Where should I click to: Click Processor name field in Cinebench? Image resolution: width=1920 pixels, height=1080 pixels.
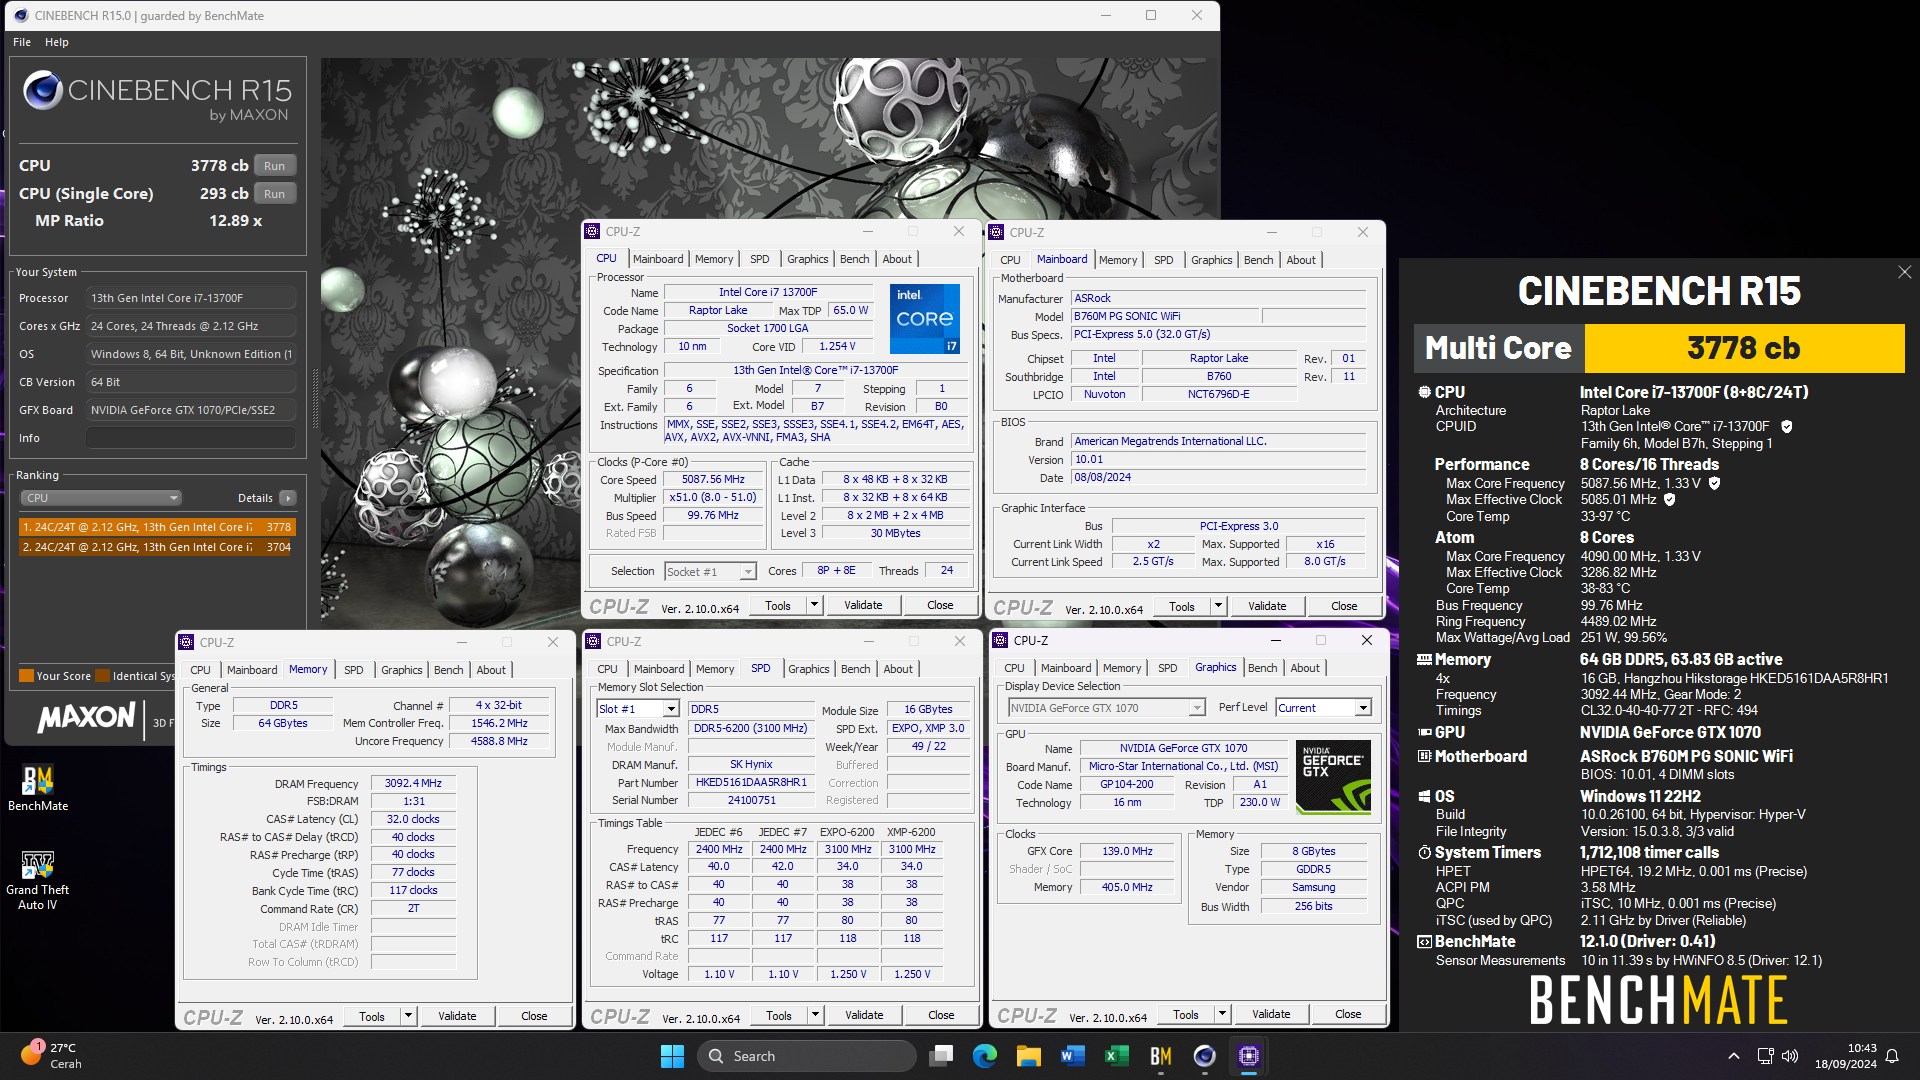190,298
